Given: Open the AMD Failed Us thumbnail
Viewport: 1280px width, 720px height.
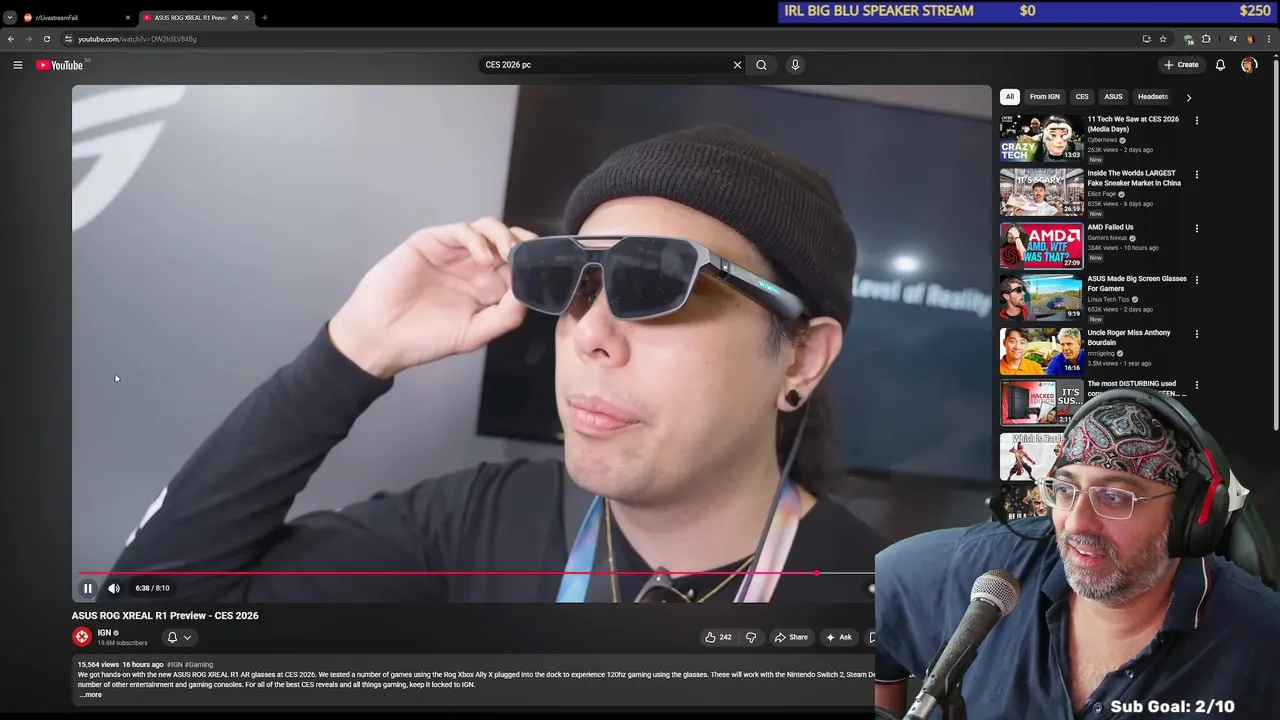Looking at the screenshot, I should pyautogui.click(x=1041, y=245).
